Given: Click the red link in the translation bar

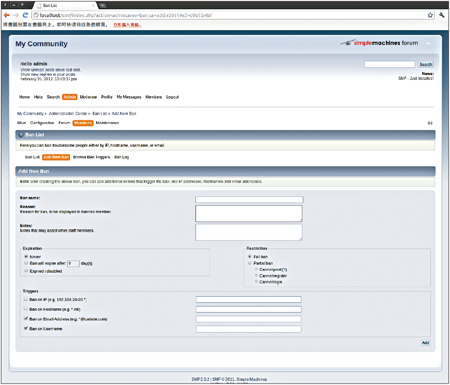Looking at the screenshot, I should pos(127,25).
